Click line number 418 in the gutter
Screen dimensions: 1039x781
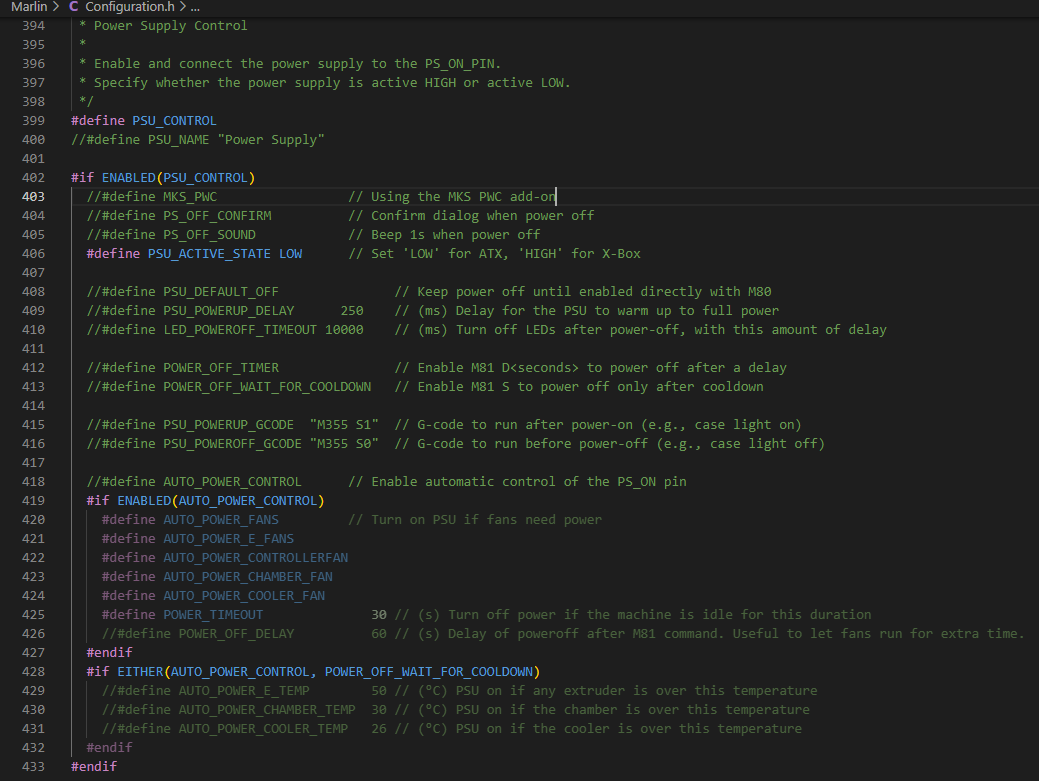coord(33,482)
